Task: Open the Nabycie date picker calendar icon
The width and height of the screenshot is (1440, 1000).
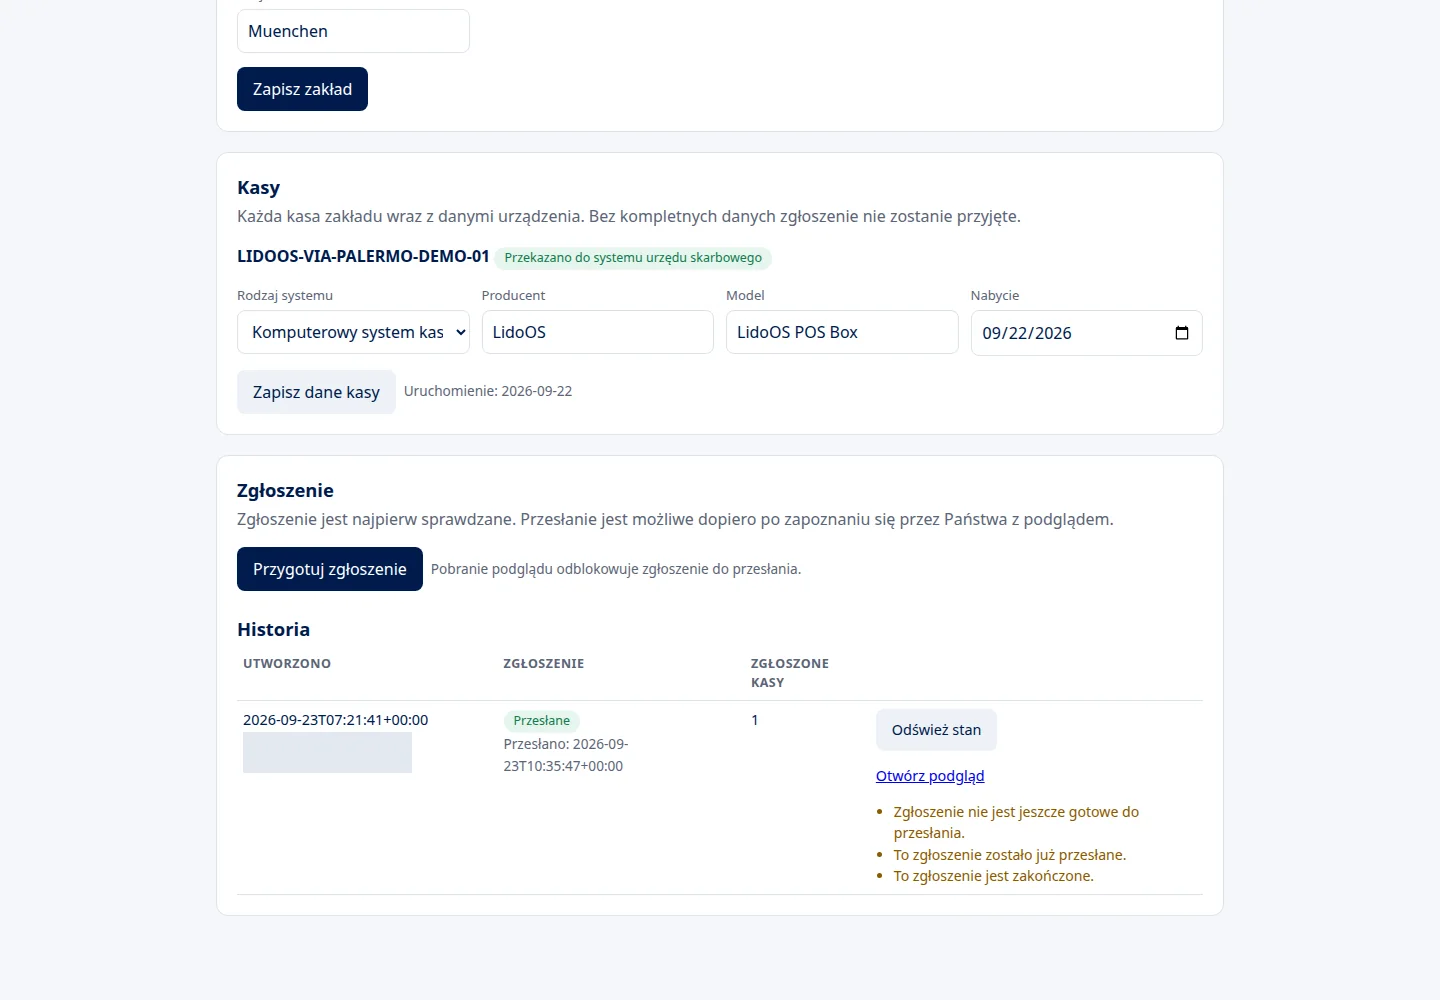Action: (1181, 333)
